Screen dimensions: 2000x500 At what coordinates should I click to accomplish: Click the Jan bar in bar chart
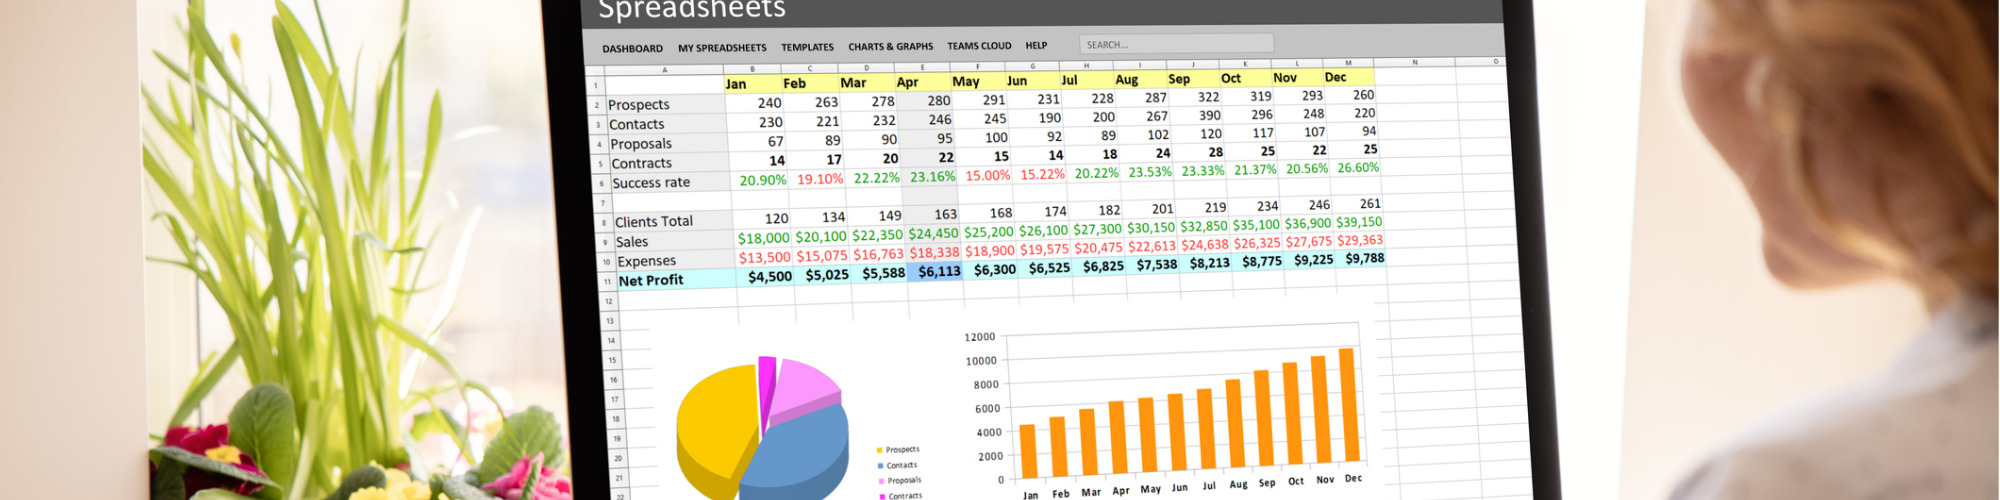tap(1028, 450)
